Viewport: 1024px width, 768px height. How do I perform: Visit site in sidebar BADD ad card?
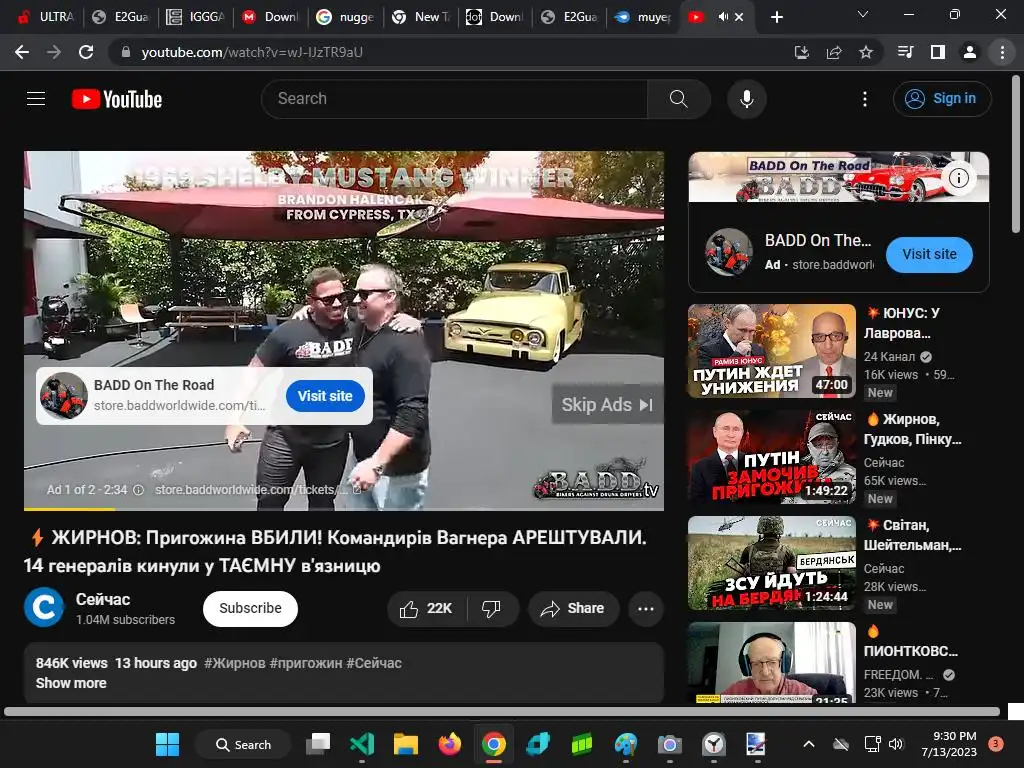[x=929, y=254]
